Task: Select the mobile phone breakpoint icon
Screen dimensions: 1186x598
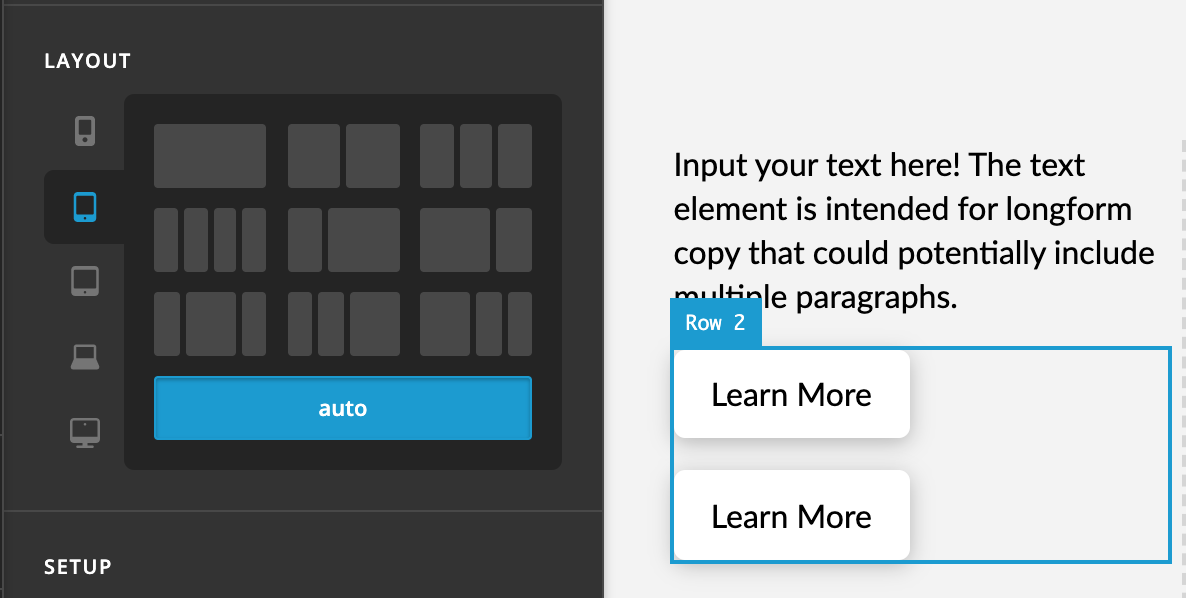Action: pyautogui.click(x=85, y=131)
